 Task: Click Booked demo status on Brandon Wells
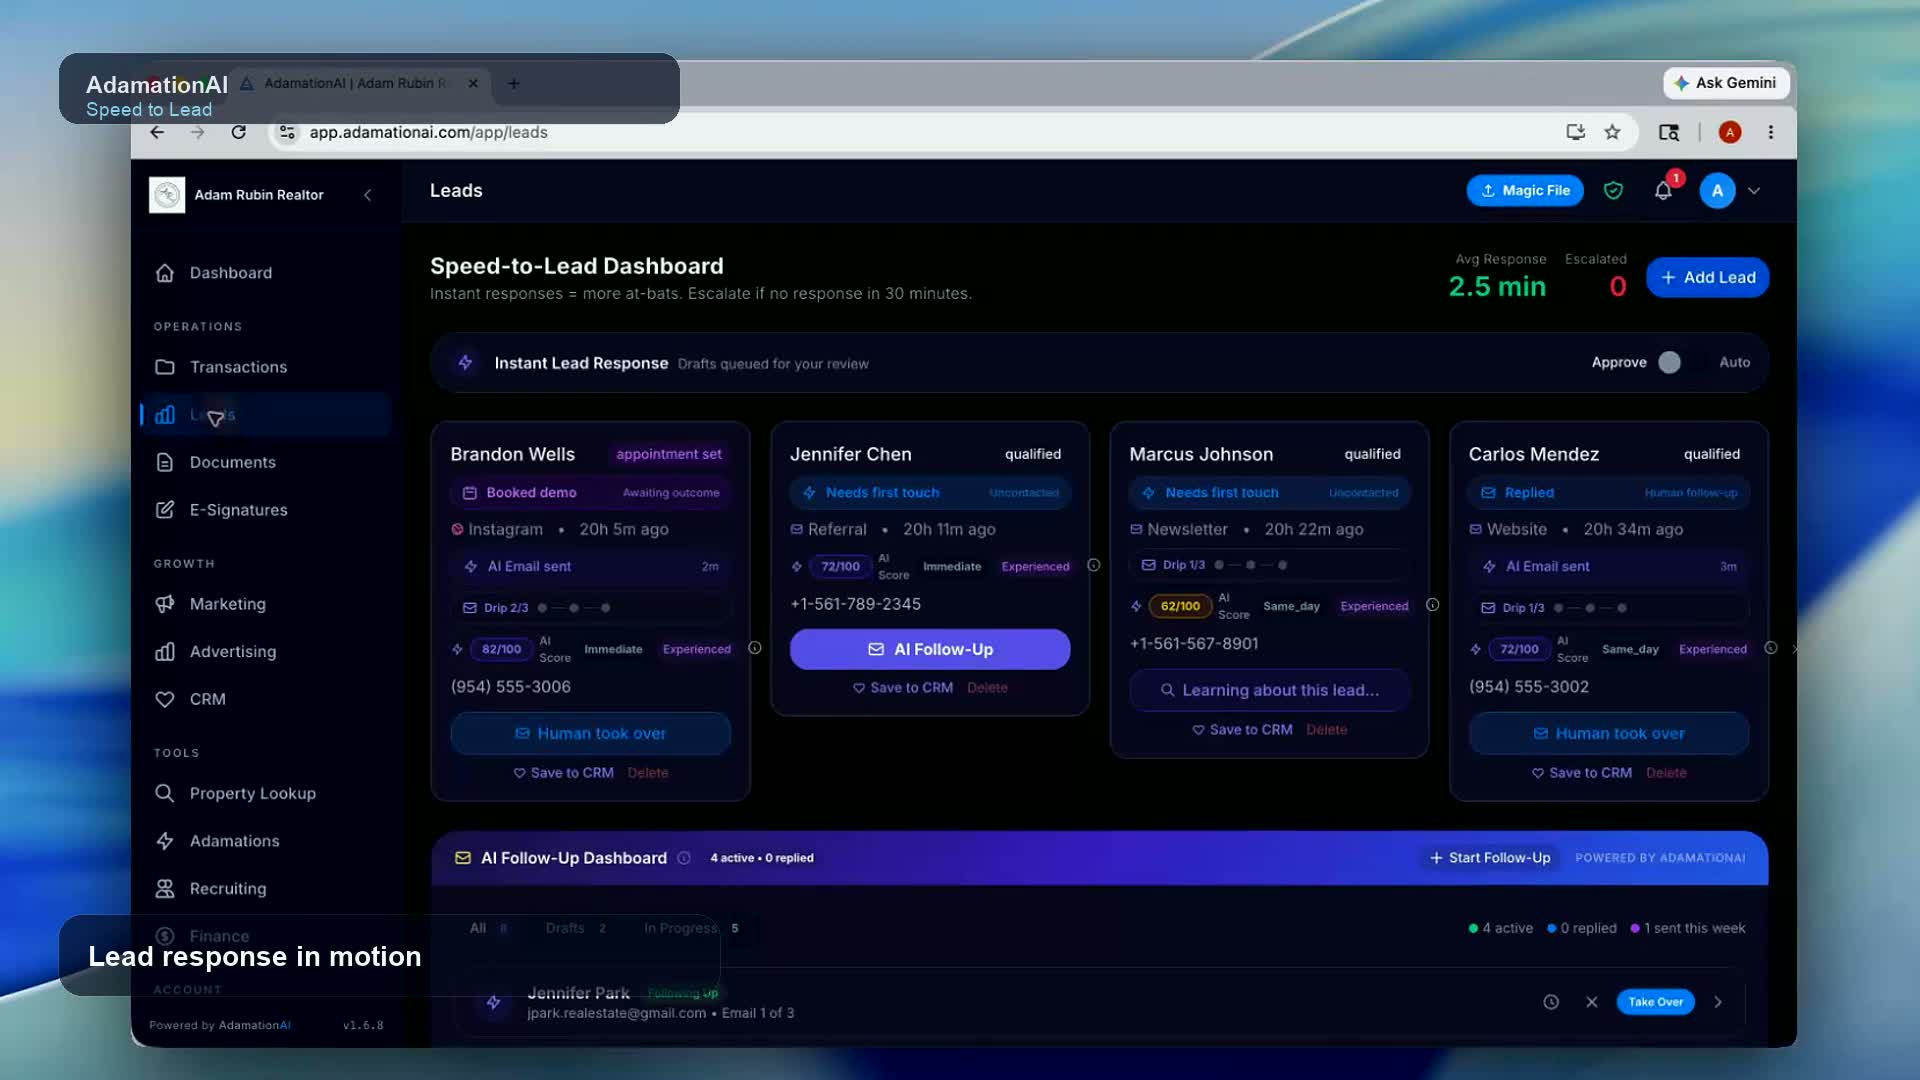click(590, 493)
